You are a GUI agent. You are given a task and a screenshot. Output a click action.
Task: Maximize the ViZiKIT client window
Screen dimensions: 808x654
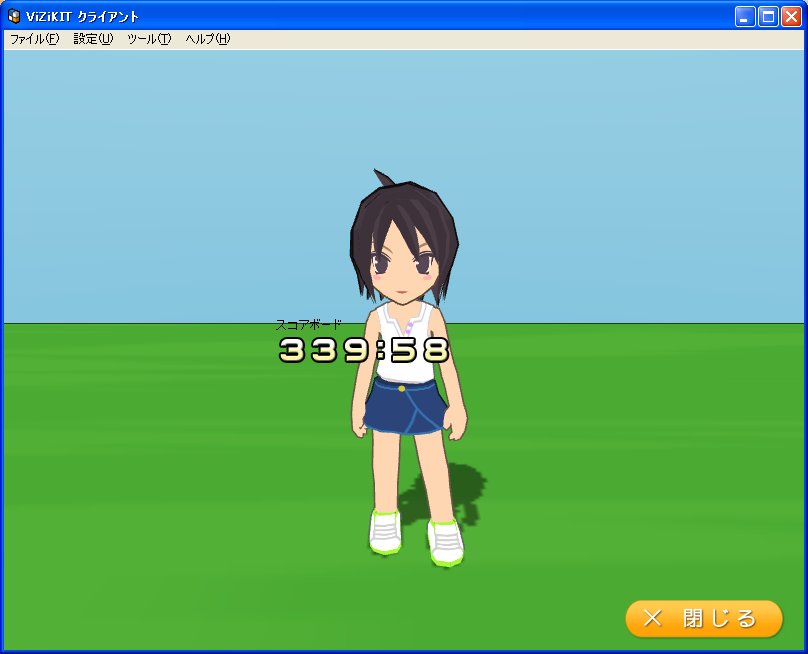(x=768, y=17)
